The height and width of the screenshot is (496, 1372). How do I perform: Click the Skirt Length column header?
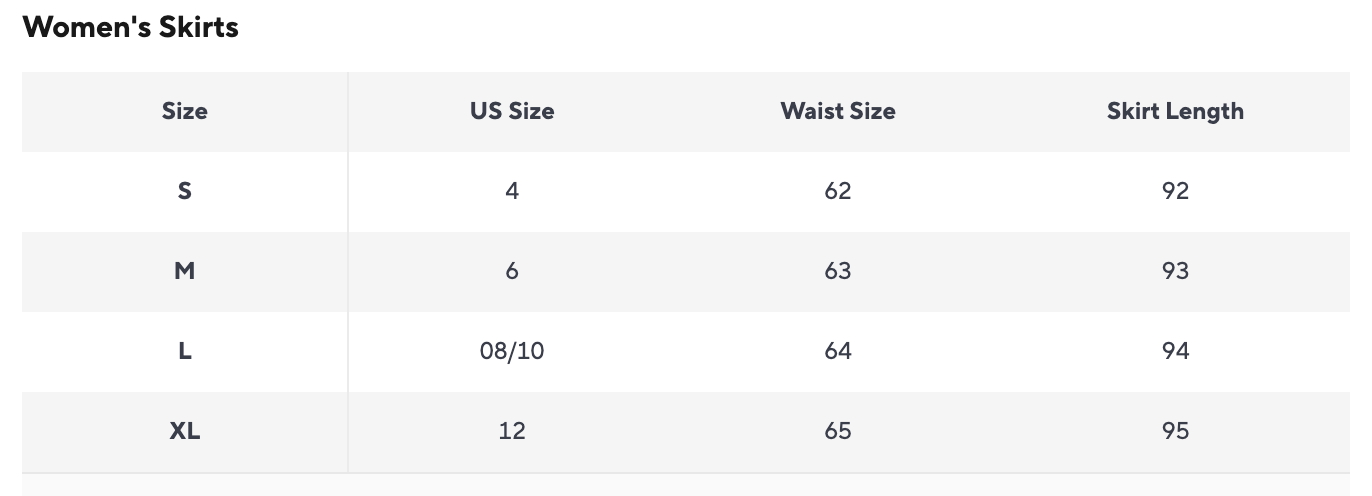click(x=1175, y=111)
